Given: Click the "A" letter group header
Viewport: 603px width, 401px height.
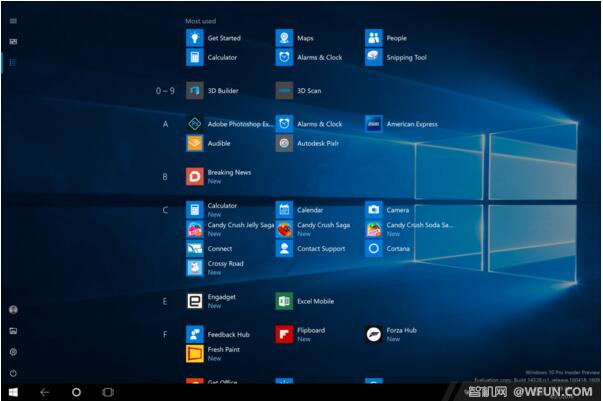Looking at the screenshot, I should coord(165,124).
